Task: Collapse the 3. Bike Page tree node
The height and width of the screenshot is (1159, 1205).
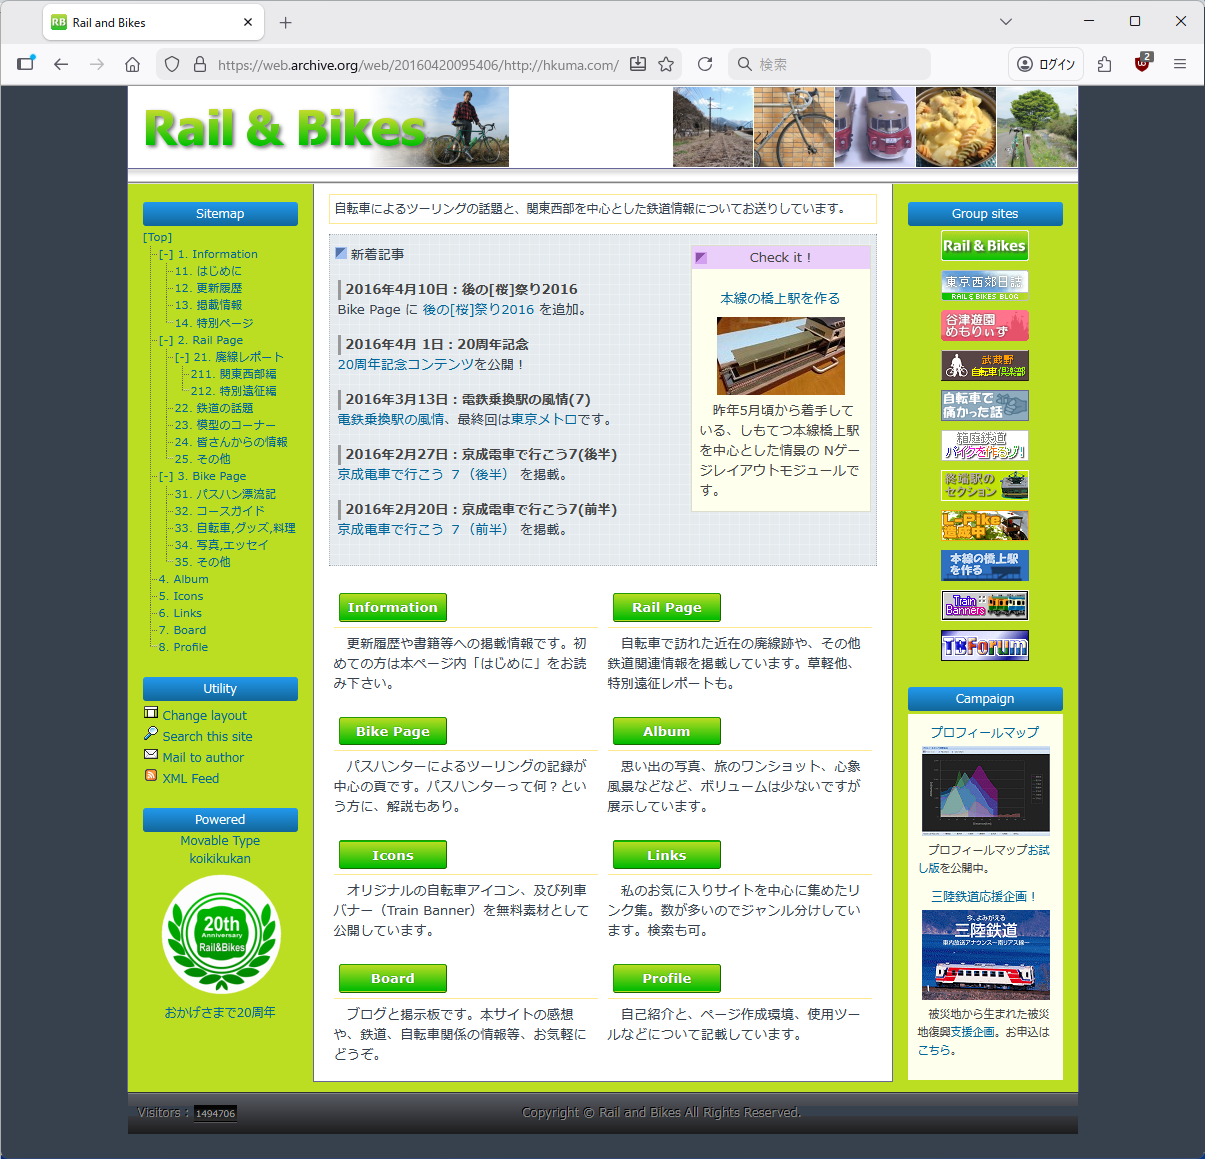Action: [166, 477]
